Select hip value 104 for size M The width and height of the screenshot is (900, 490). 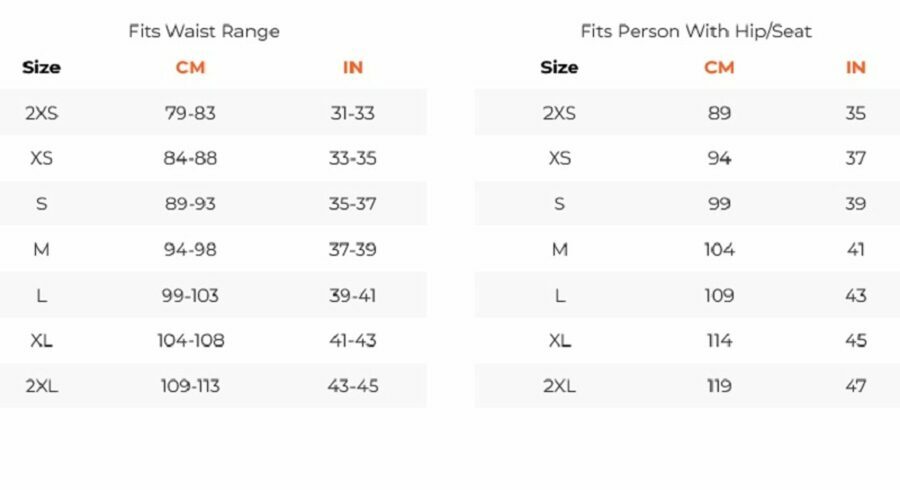[x=719, y=250]
